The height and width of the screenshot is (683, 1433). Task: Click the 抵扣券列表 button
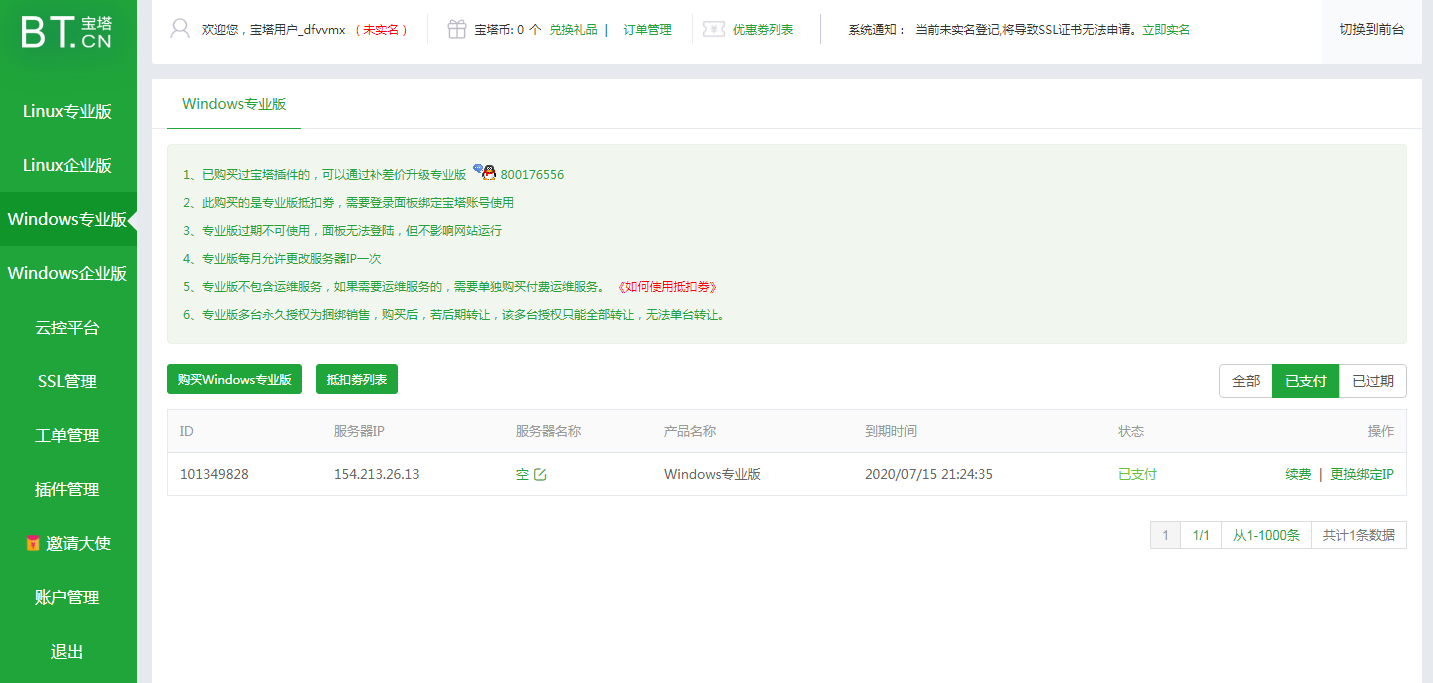pyautogui.click(x=357, y=379)
